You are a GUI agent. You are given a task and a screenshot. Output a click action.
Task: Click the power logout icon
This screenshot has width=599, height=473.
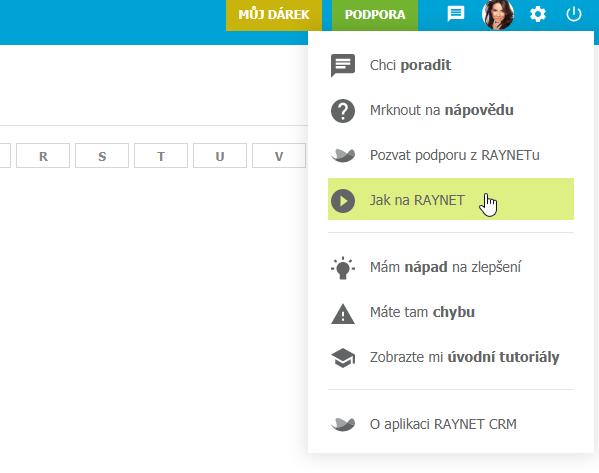(573, 15)
